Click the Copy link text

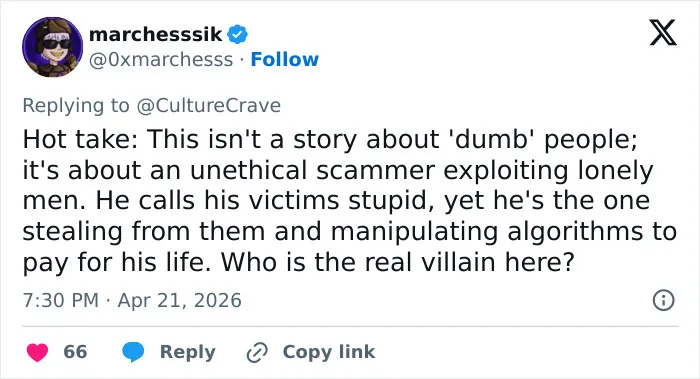click(329, 352)
